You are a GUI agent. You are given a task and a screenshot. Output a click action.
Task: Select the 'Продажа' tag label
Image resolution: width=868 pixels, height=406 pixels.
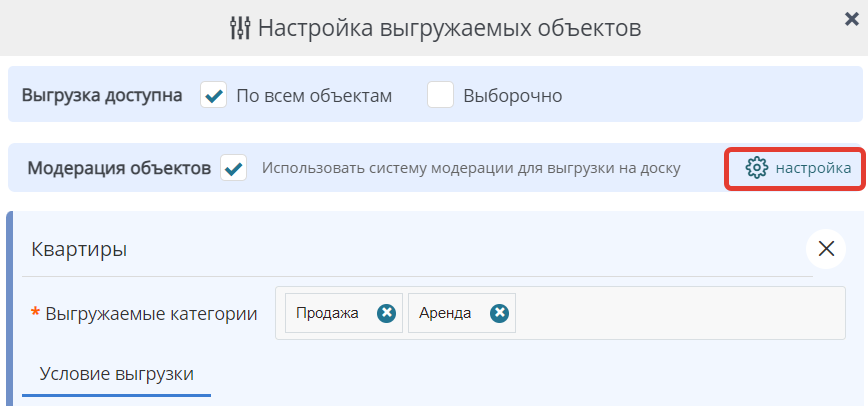pyautogui.click(x=327, y=313)
